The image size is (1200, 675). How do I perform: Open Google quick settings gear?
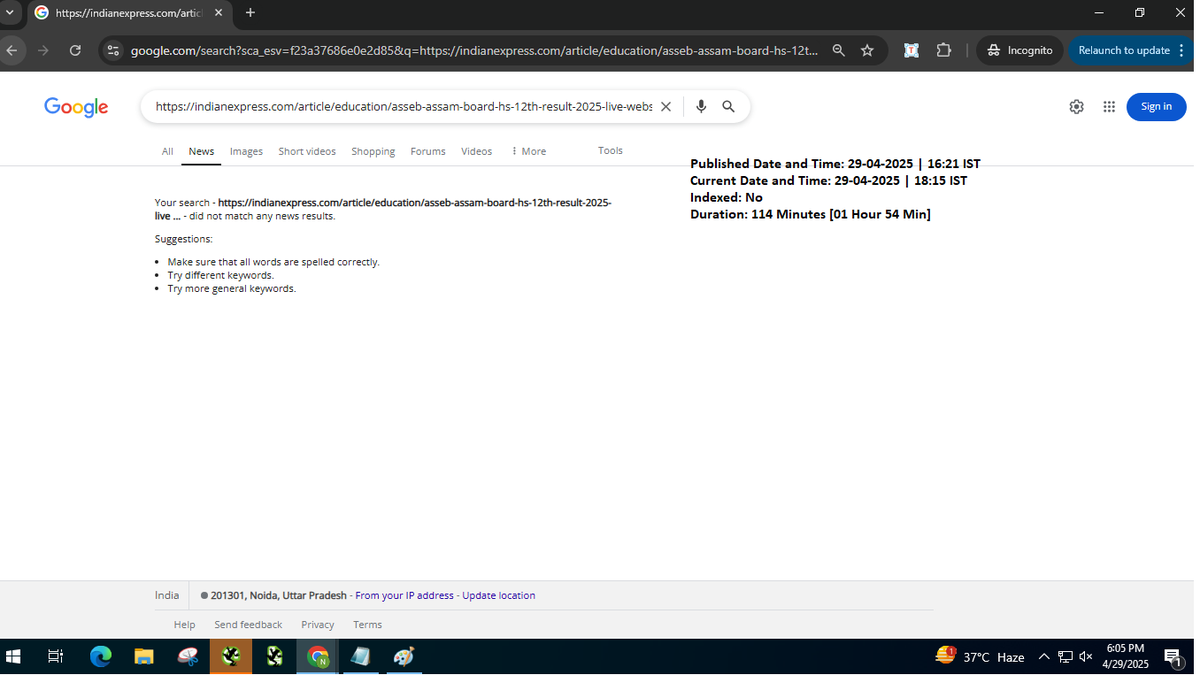[x=1076, y=106]
